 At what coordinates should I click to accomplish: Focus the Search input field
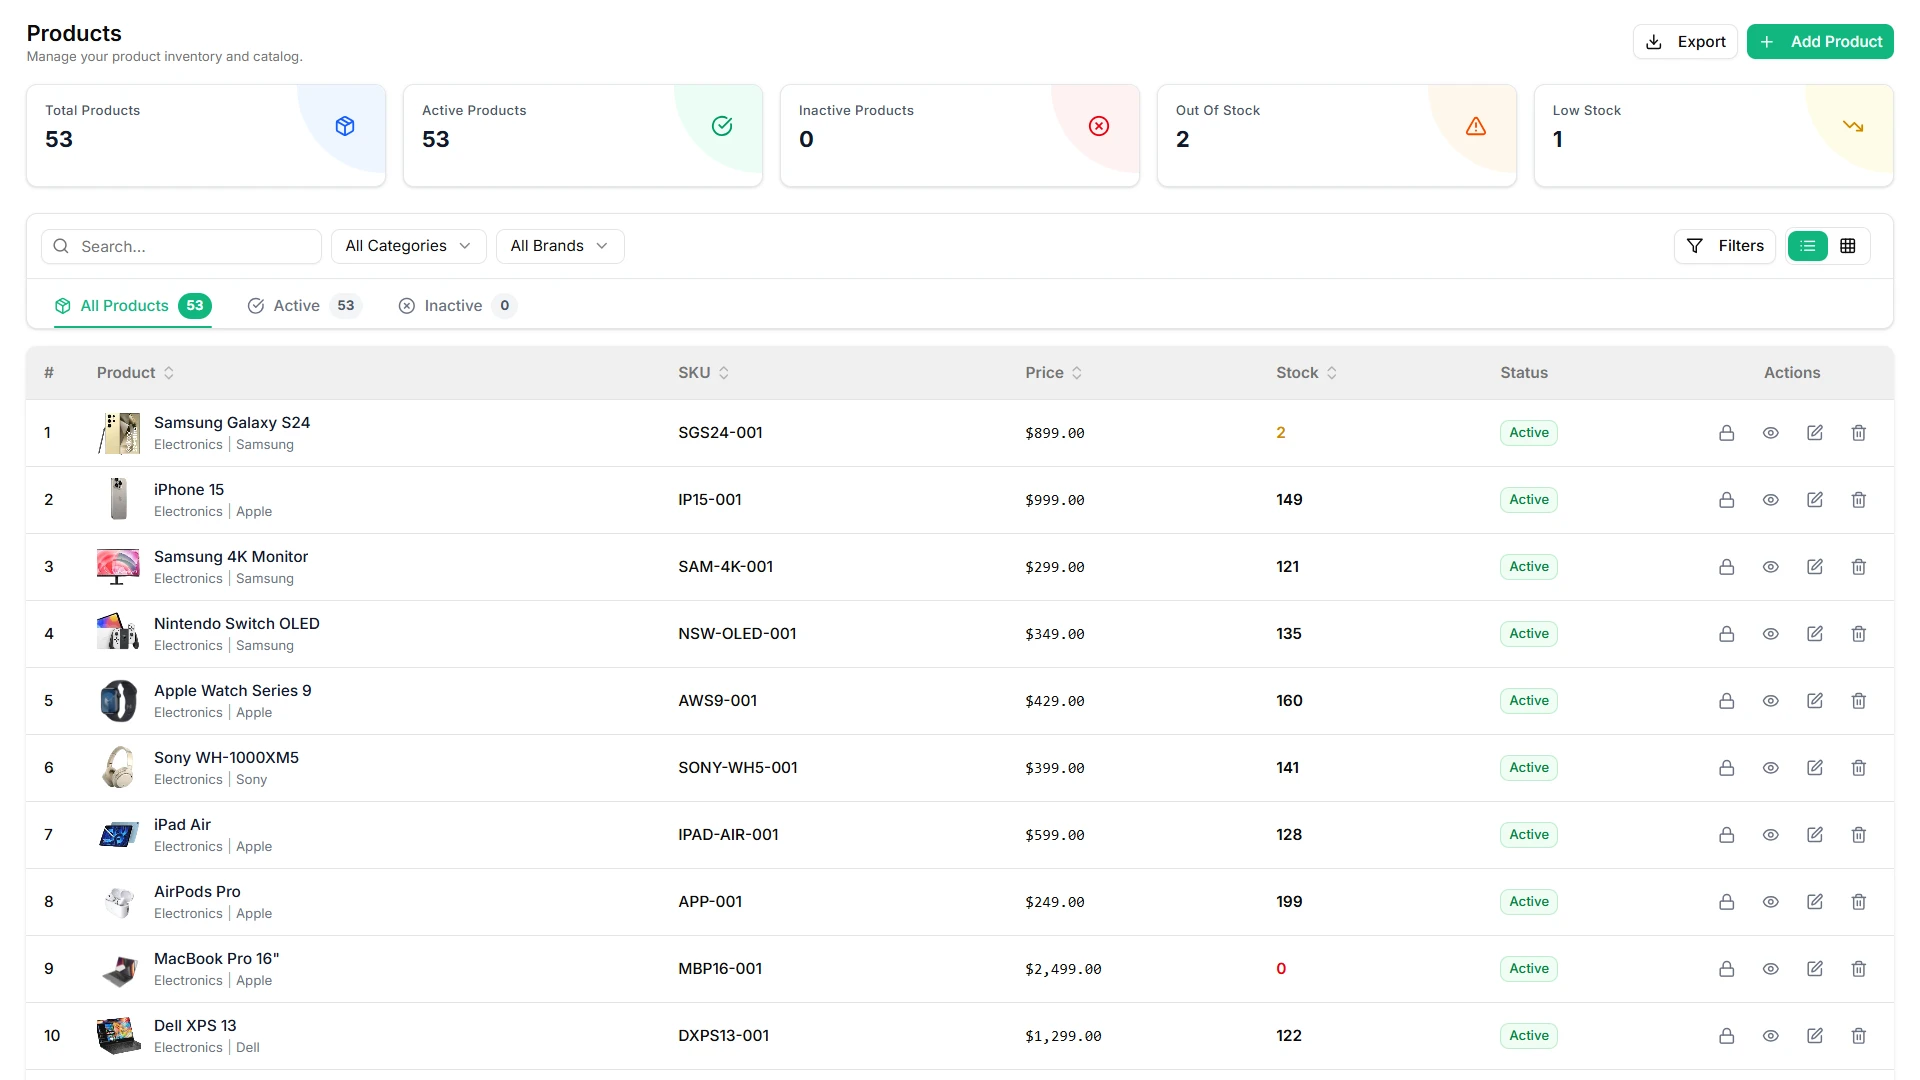[x=181, y=246]
